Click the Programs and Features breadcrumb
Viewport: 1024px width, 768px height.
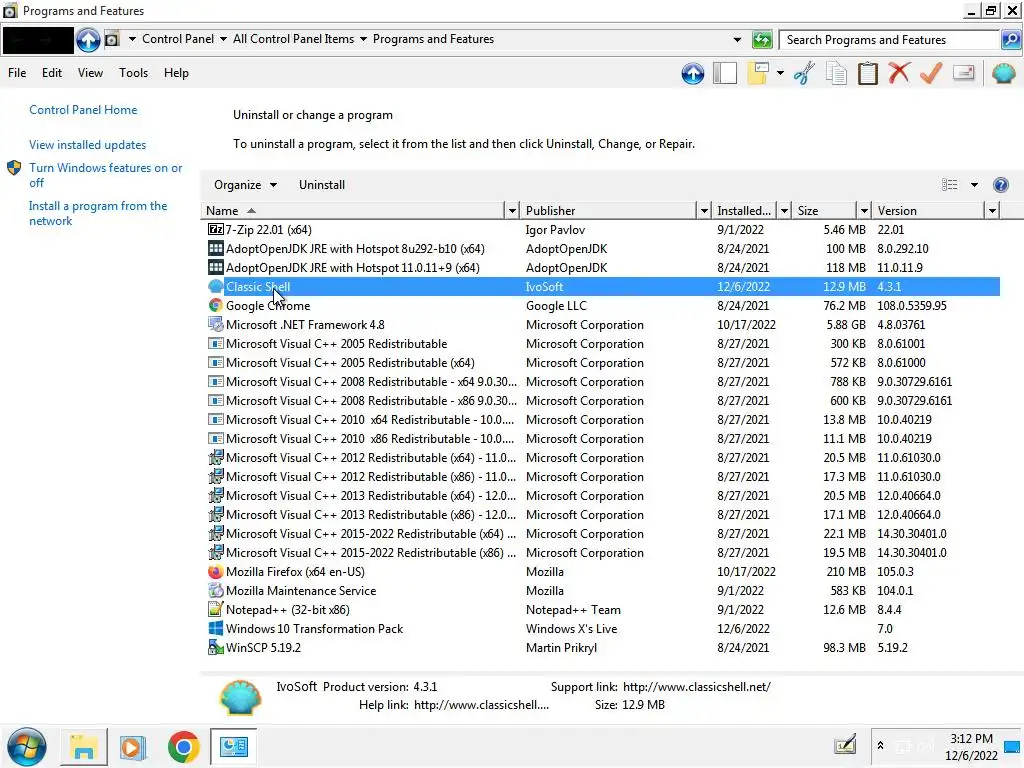coord(433,39)
